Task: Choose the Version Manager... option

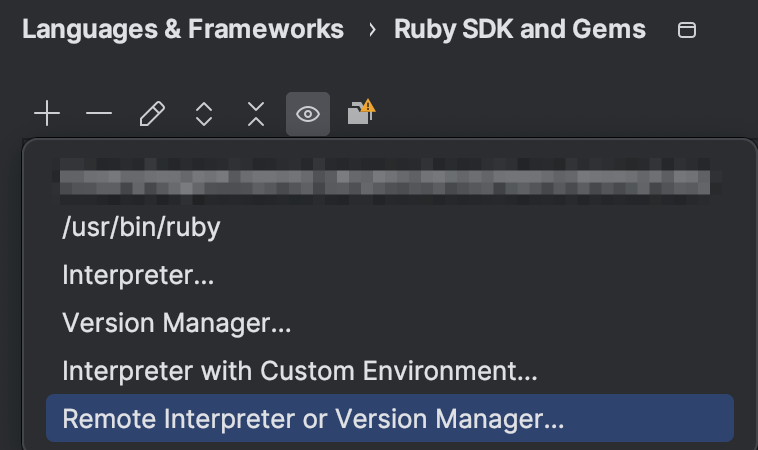Action: point(177,323)
